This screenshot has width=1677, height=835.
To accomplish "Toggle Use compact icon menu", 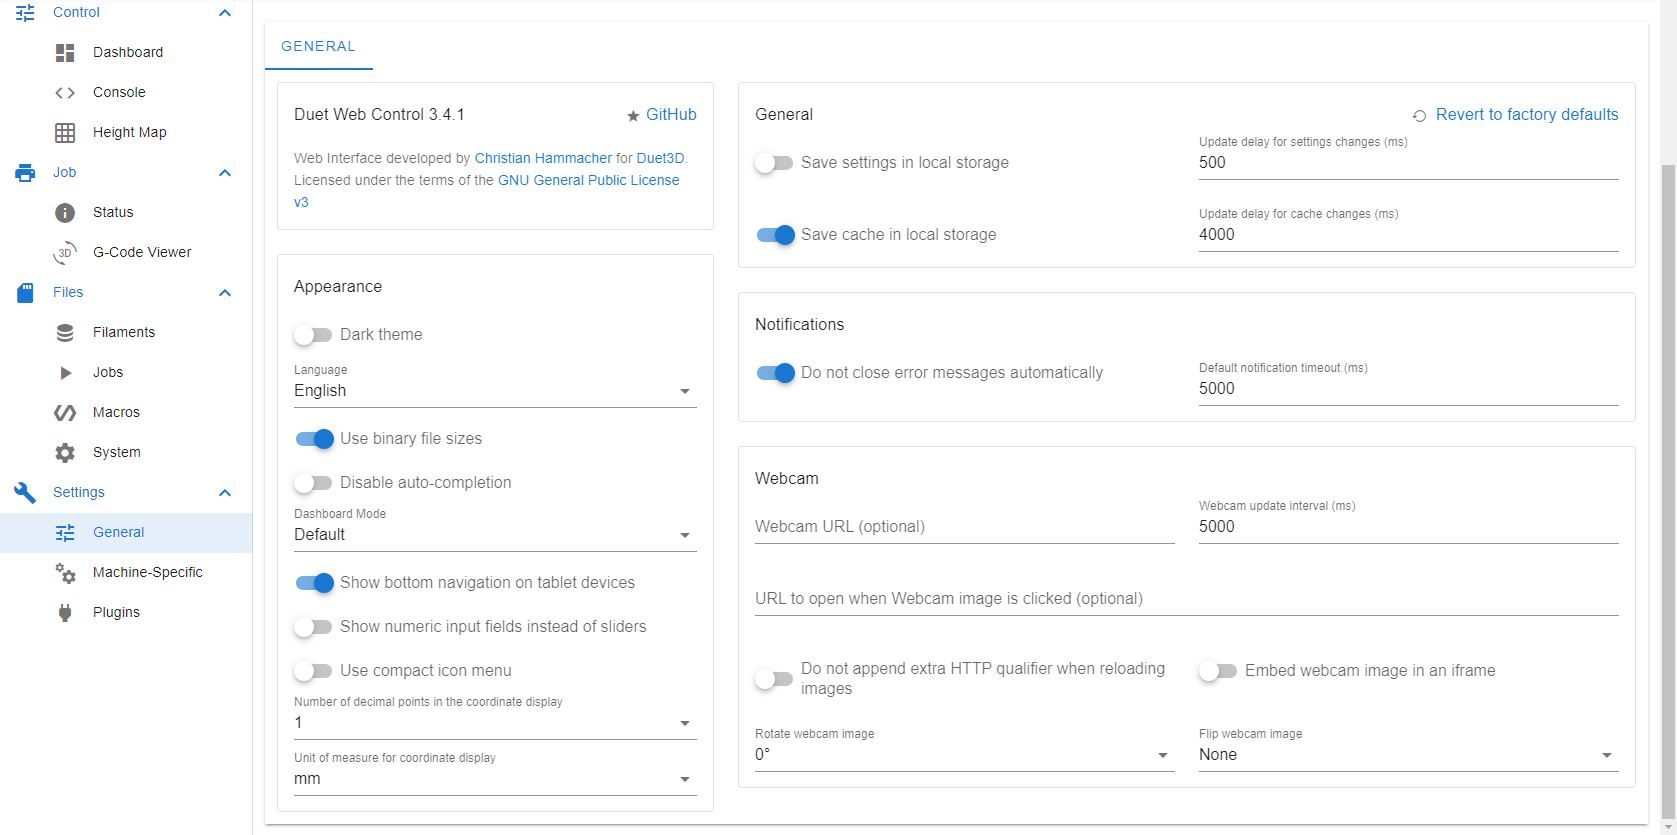I will (313, 670).
